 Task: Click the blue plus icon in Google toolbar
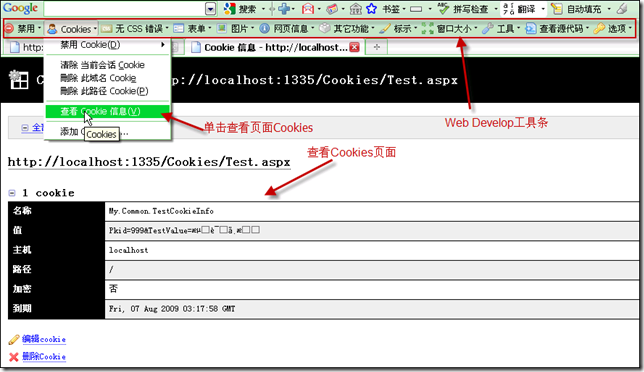click(284, 9)
